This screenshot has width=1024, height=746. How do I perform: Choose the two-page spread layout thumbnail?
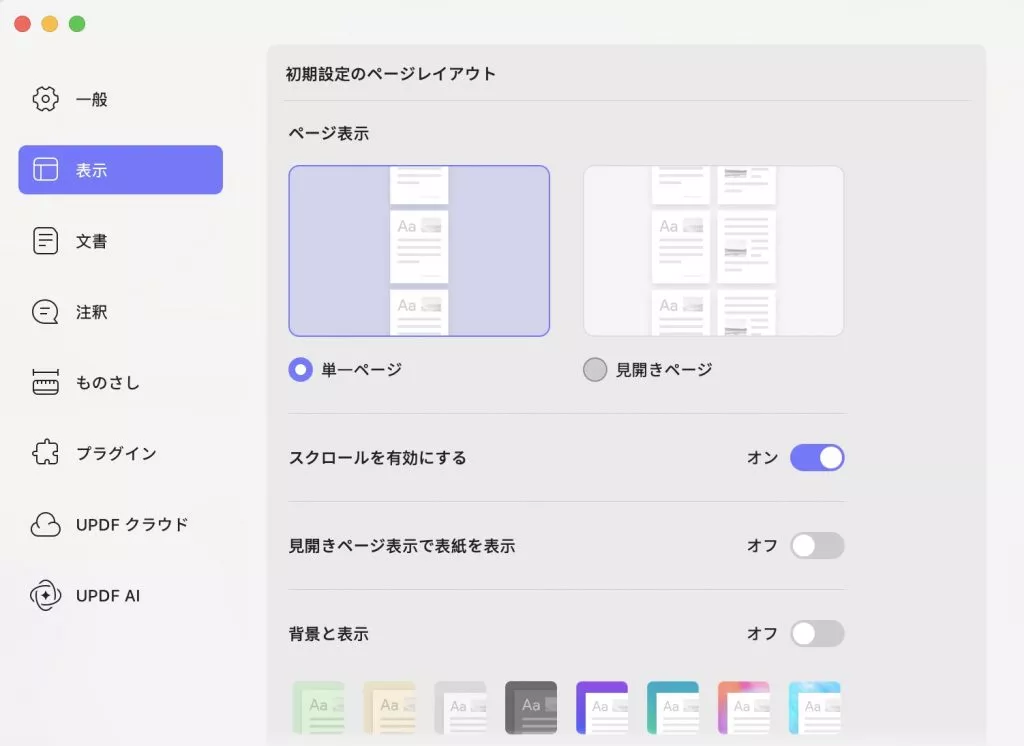click(x=714, y=251)
